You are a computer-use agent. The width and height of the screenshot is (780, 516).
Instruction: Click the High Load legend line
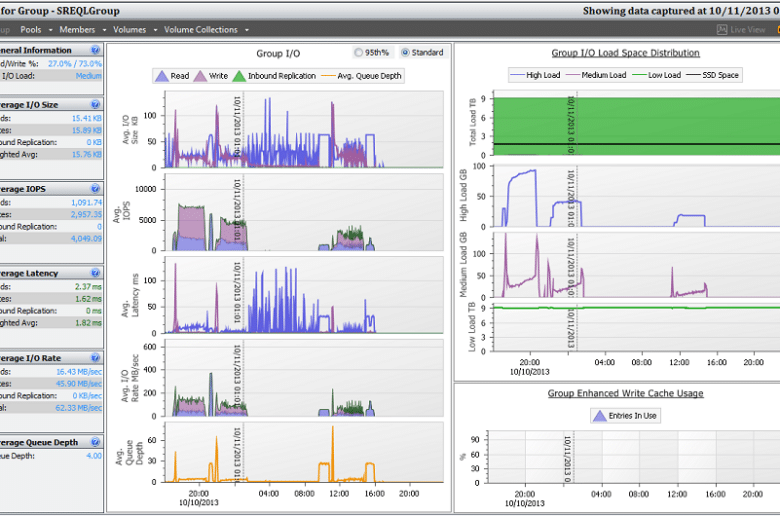tap(517, 75)
